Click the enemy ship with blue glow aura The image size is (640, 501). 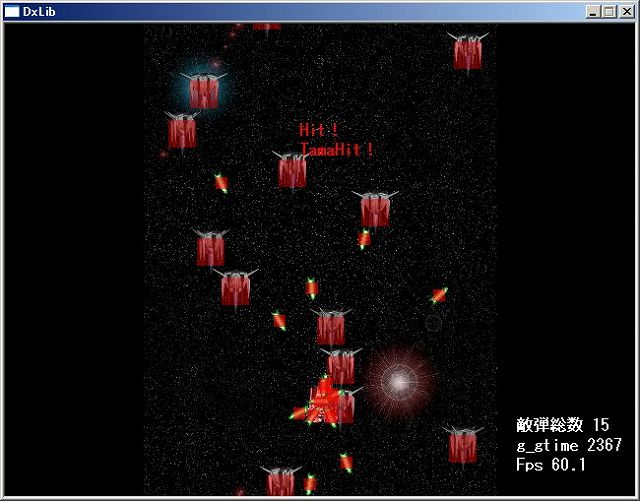[203, 91]
